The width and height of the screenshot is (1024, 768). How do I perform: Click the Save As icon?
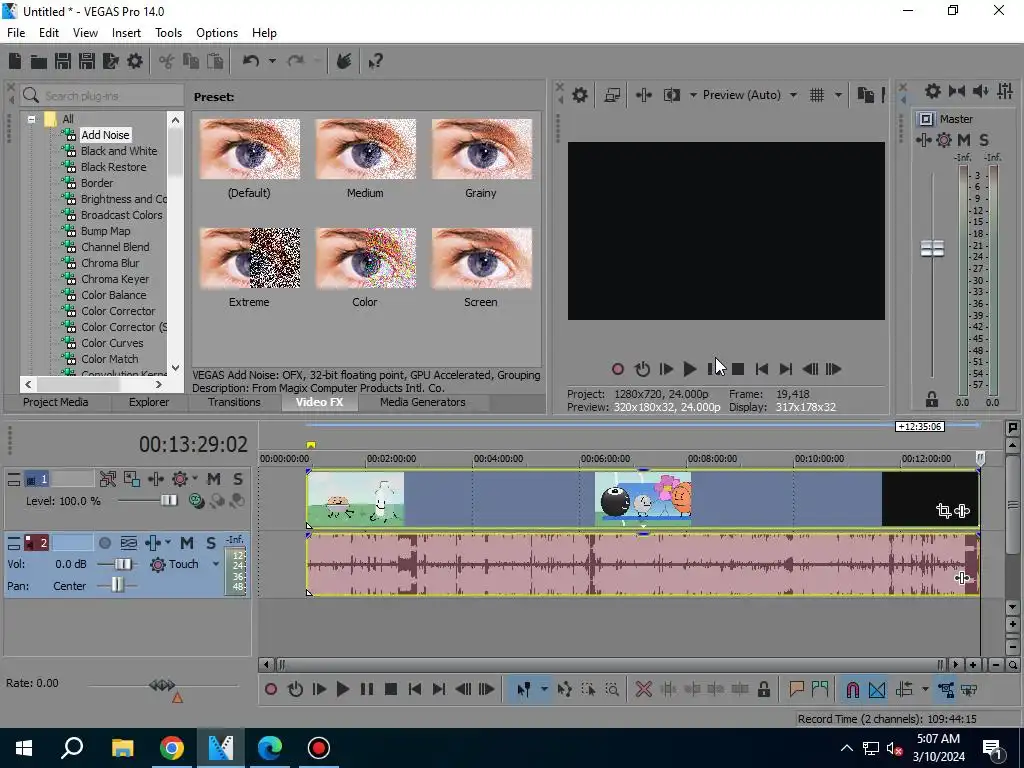87,61
